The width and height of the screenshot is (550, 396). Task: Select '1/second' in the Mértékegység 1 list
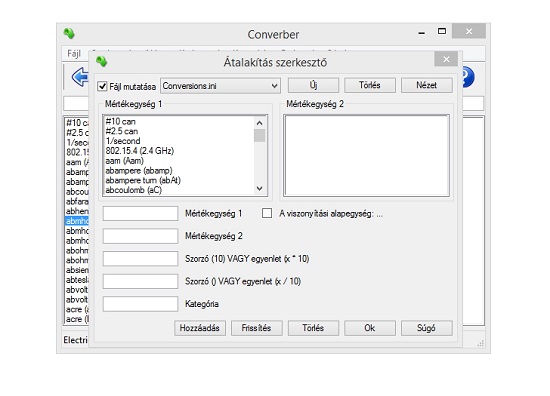click(x=123, y=141)
